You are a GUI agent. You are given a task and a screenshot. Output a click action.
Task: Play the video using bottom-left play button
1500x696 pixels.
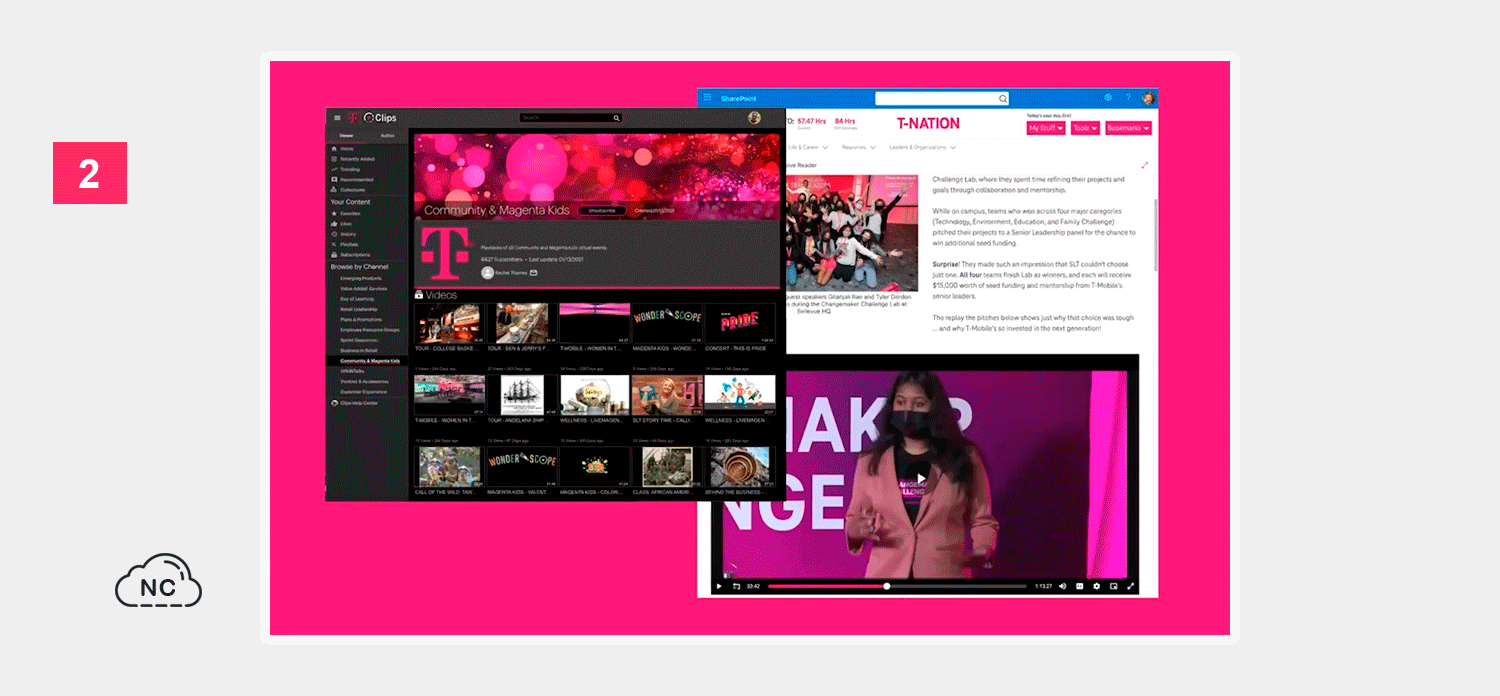click(x=719, y=586)
